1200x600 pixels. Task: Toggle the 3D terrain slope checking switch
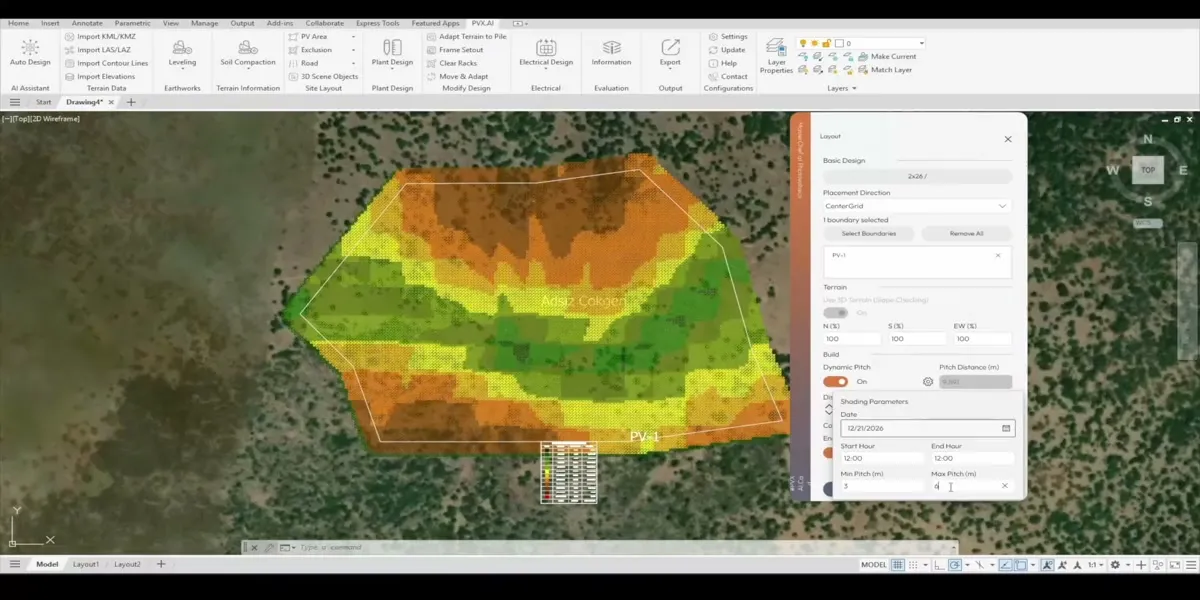[x=835, y=313]
